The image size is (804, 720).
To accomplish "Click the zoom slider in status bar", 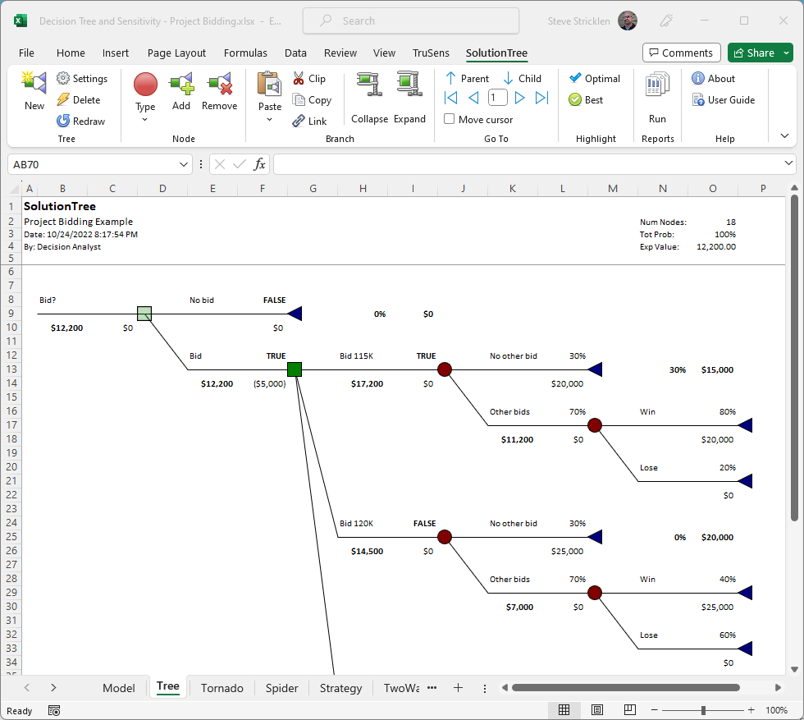I will (x=703, y=710).
